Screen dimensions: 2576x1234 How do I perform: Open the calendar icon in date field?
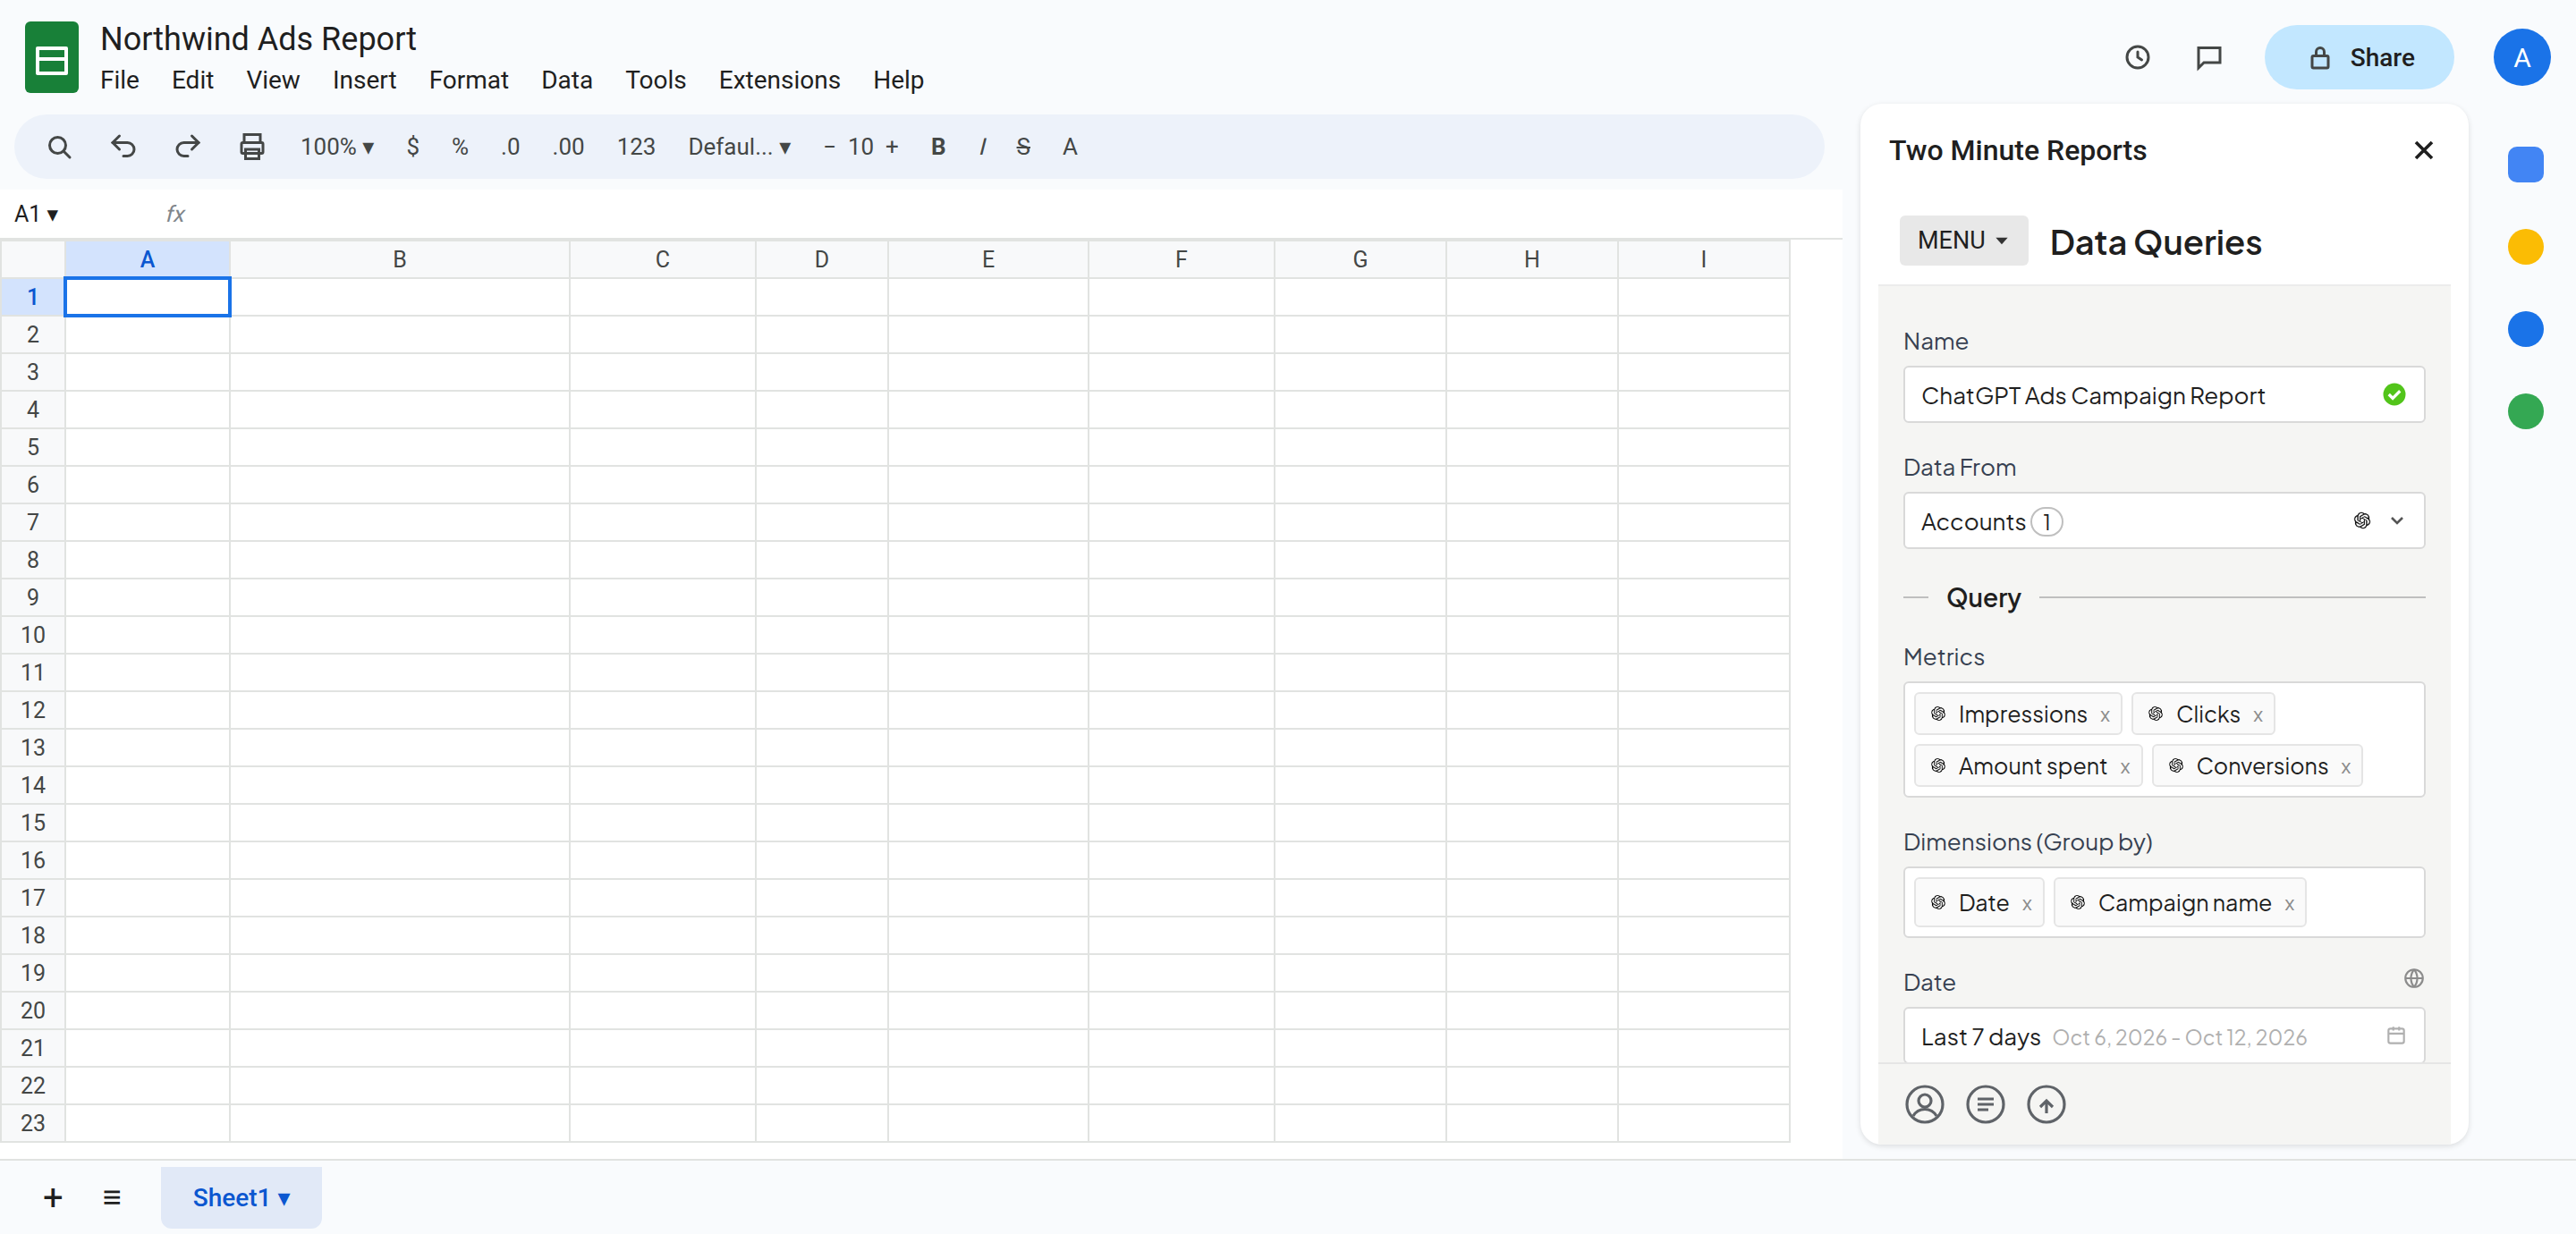(2396, 1035)
